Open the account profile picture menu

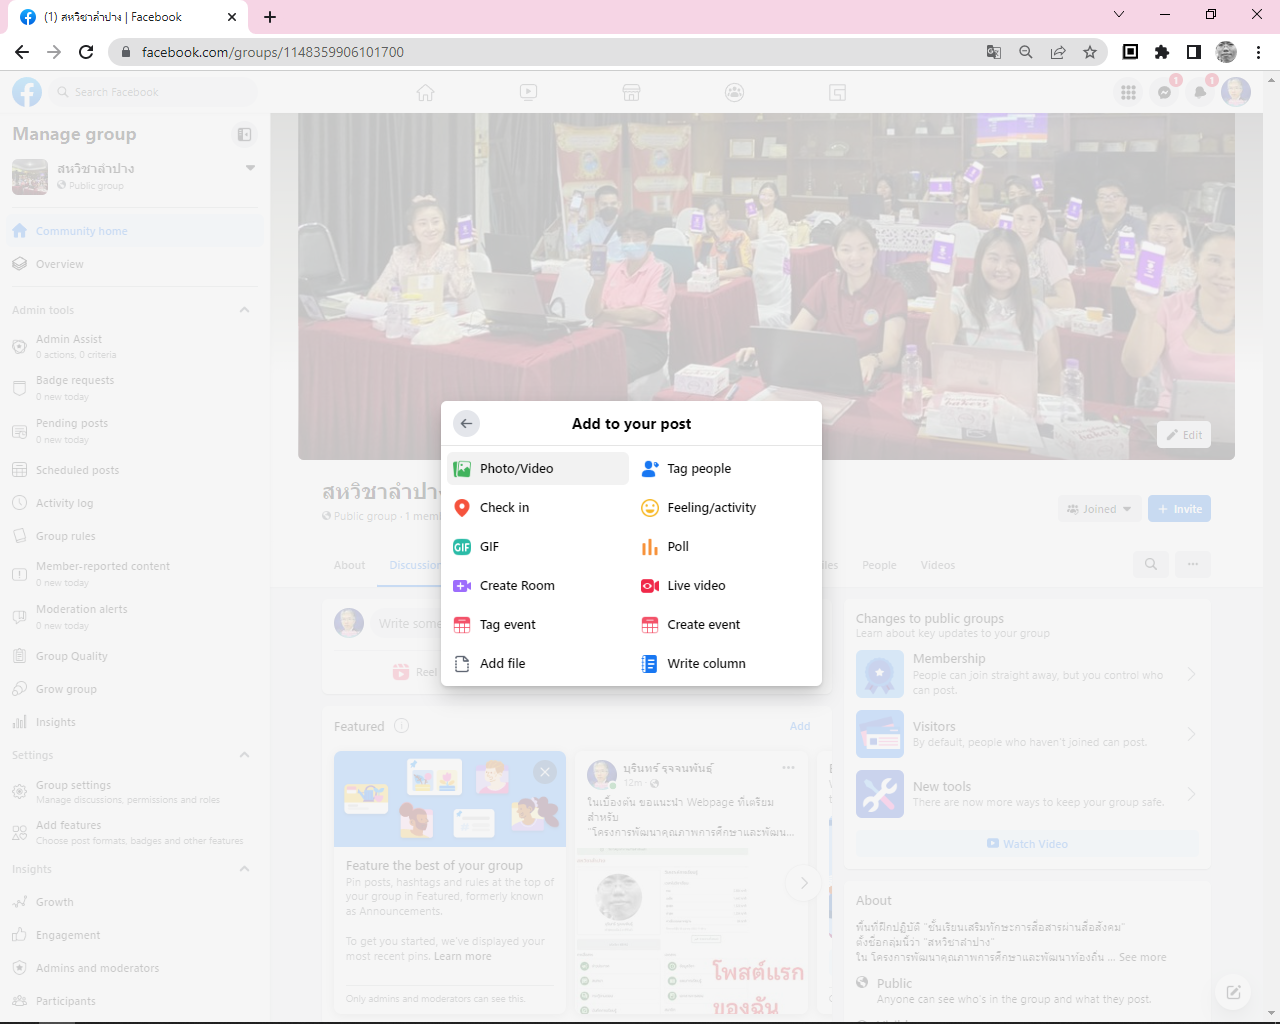pyautogui.click(x=1236, y=92)
